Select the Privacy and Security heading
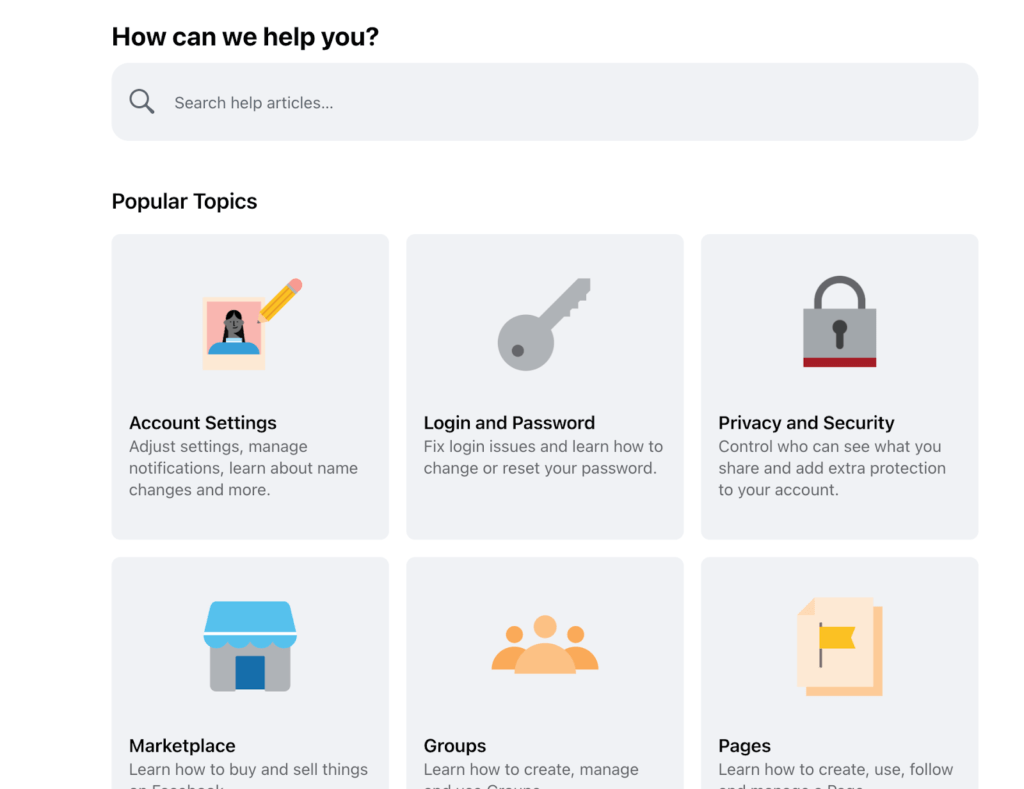This screenshot has width=1024, height=789. coord(806,423)
